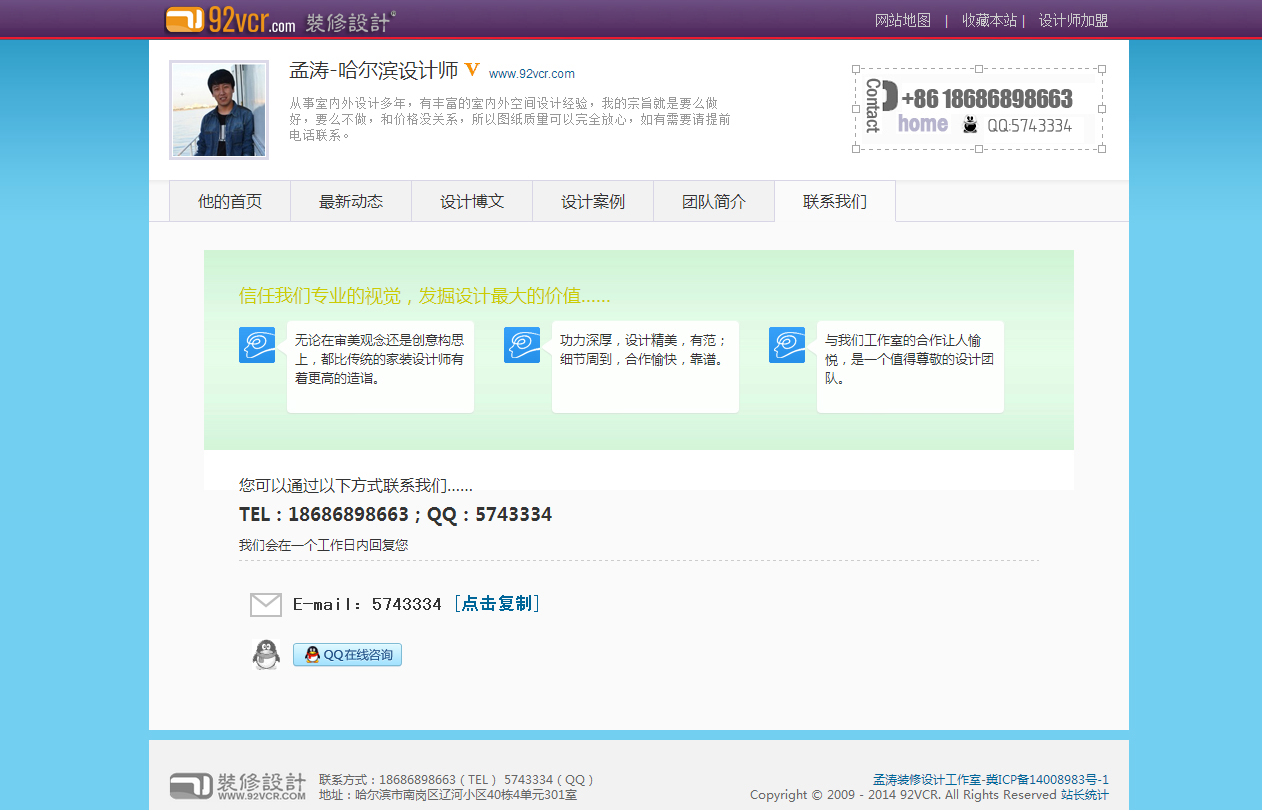Click the orange V verified badge

click(472, 71)
